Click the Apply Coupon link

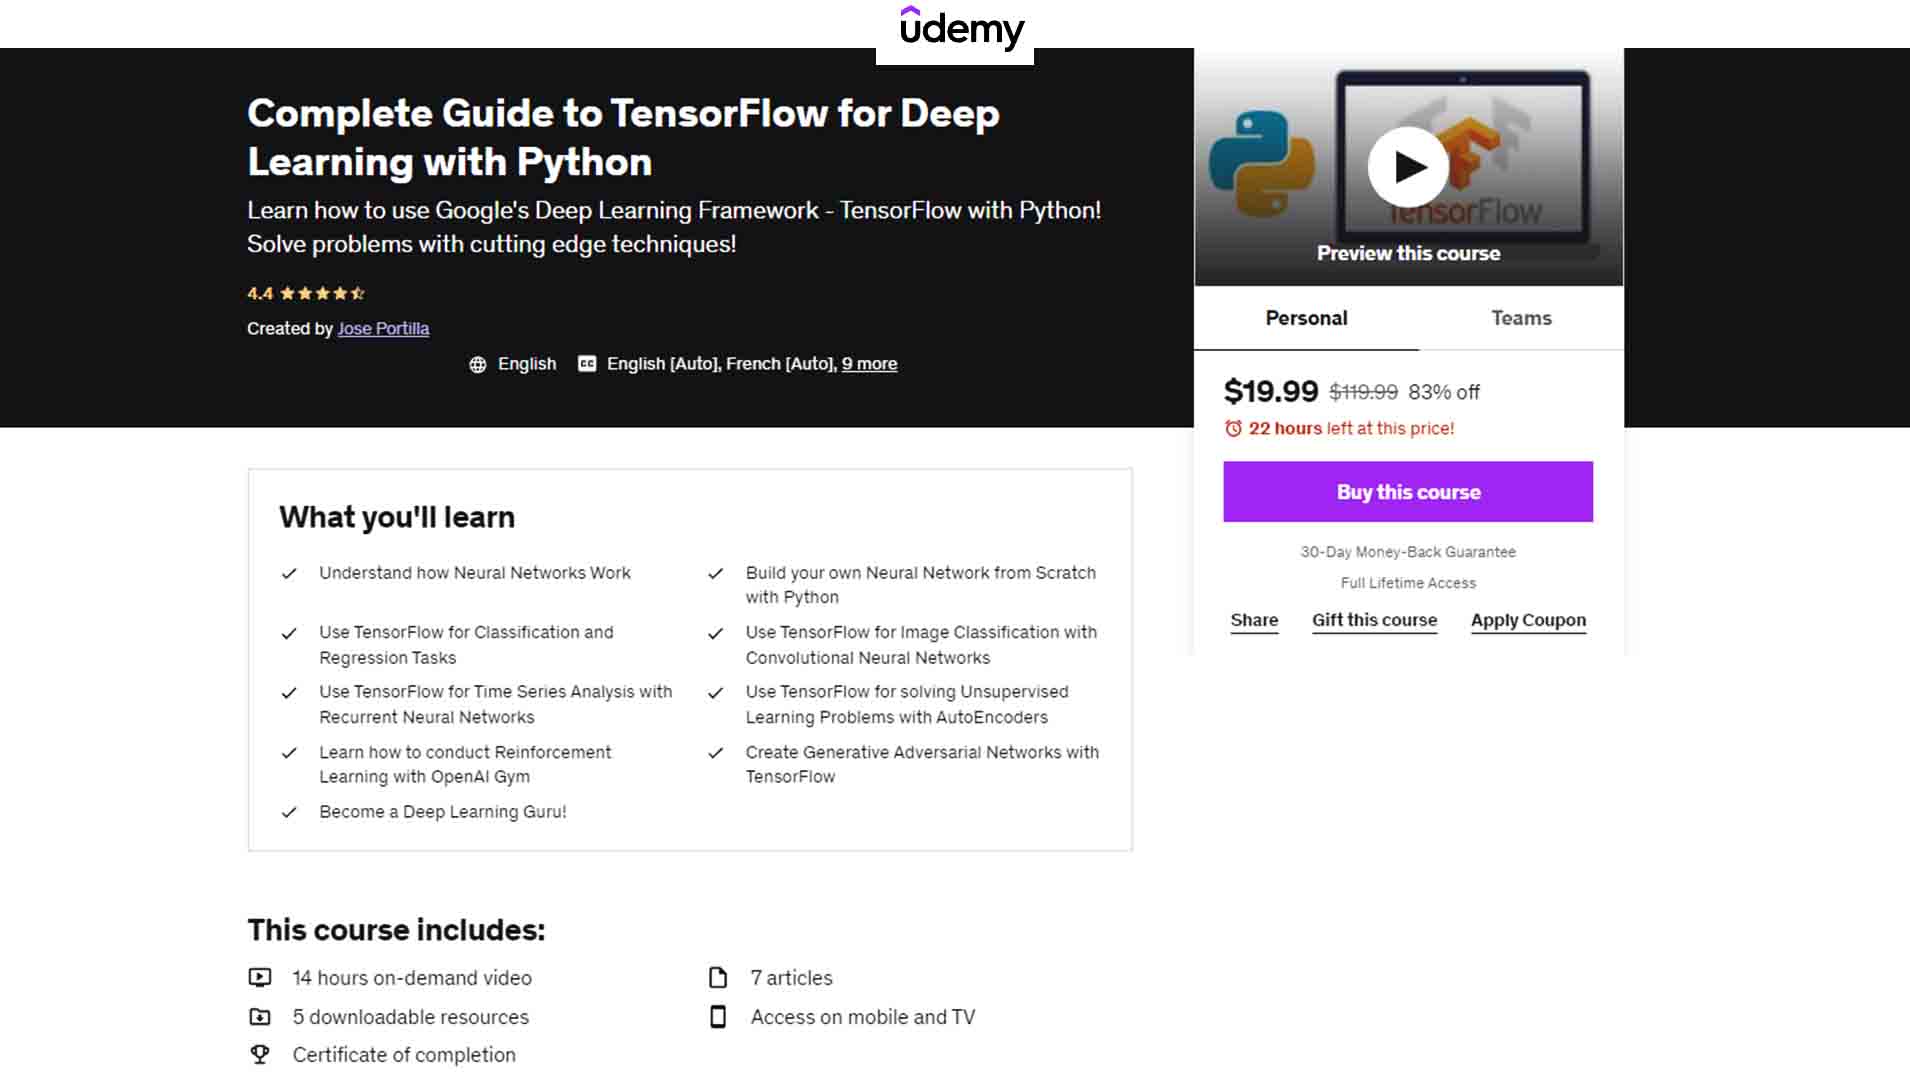(1528, 620)
